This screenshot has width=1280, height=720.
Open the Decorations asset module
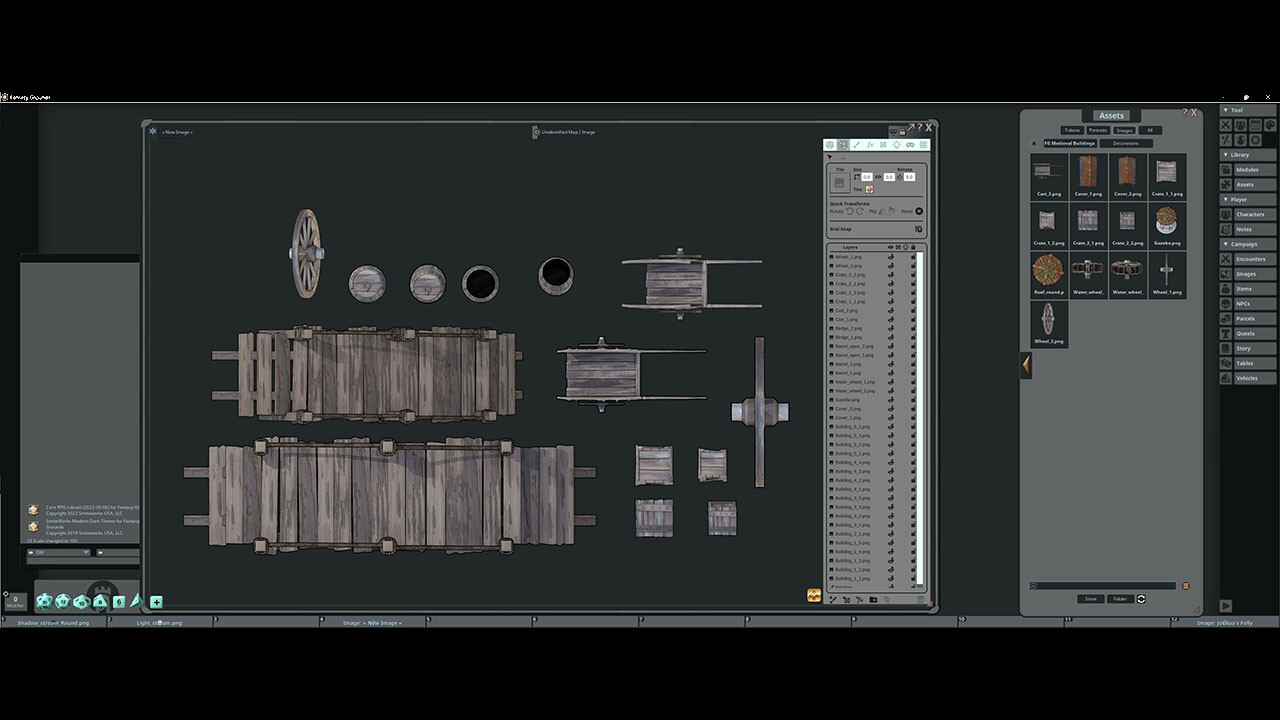coord(1126,143)
